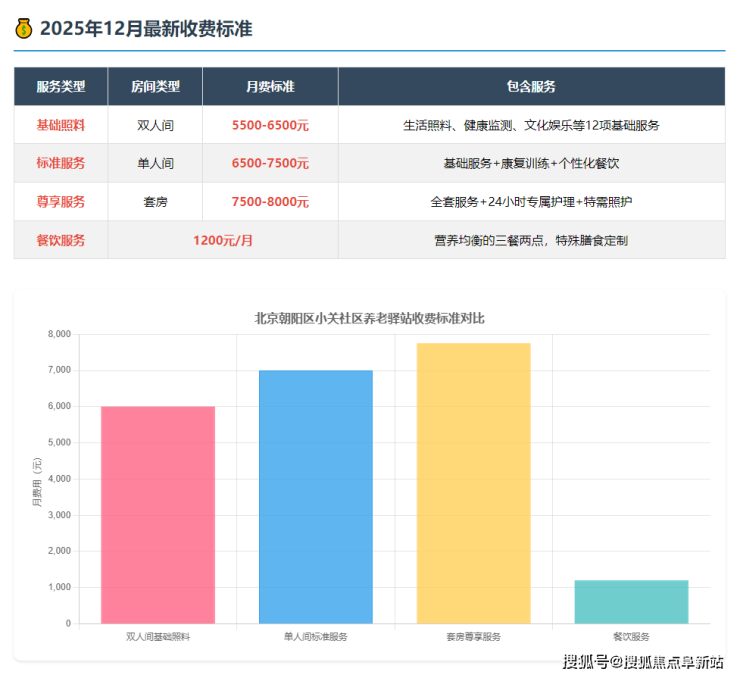Click the 尊享服务 row label
The width and height of the screenshot is (740, 678).
[60, 202]
